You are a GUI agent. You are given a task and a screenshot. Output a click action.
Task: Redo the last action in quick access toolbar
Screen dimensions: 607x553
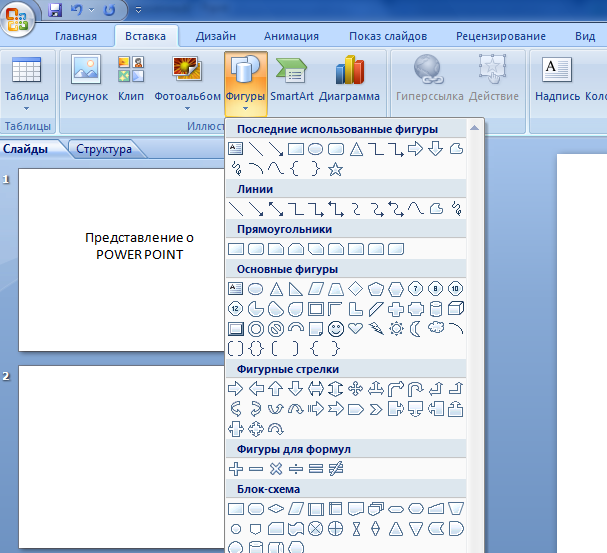click(110, 10)
